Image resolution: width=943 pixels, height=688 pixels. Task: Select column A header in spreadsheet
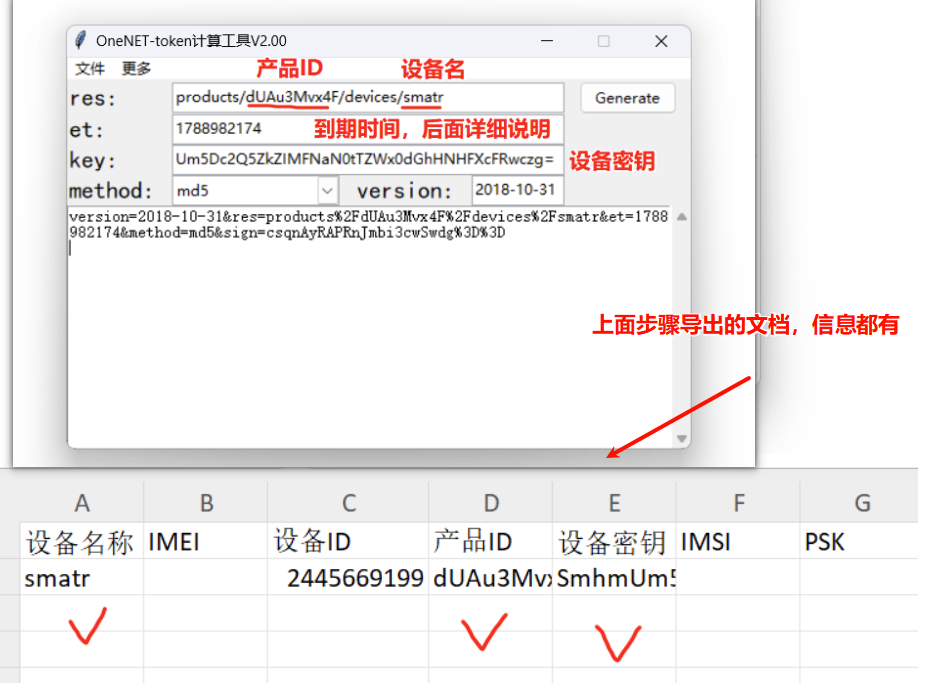(82, 503)
